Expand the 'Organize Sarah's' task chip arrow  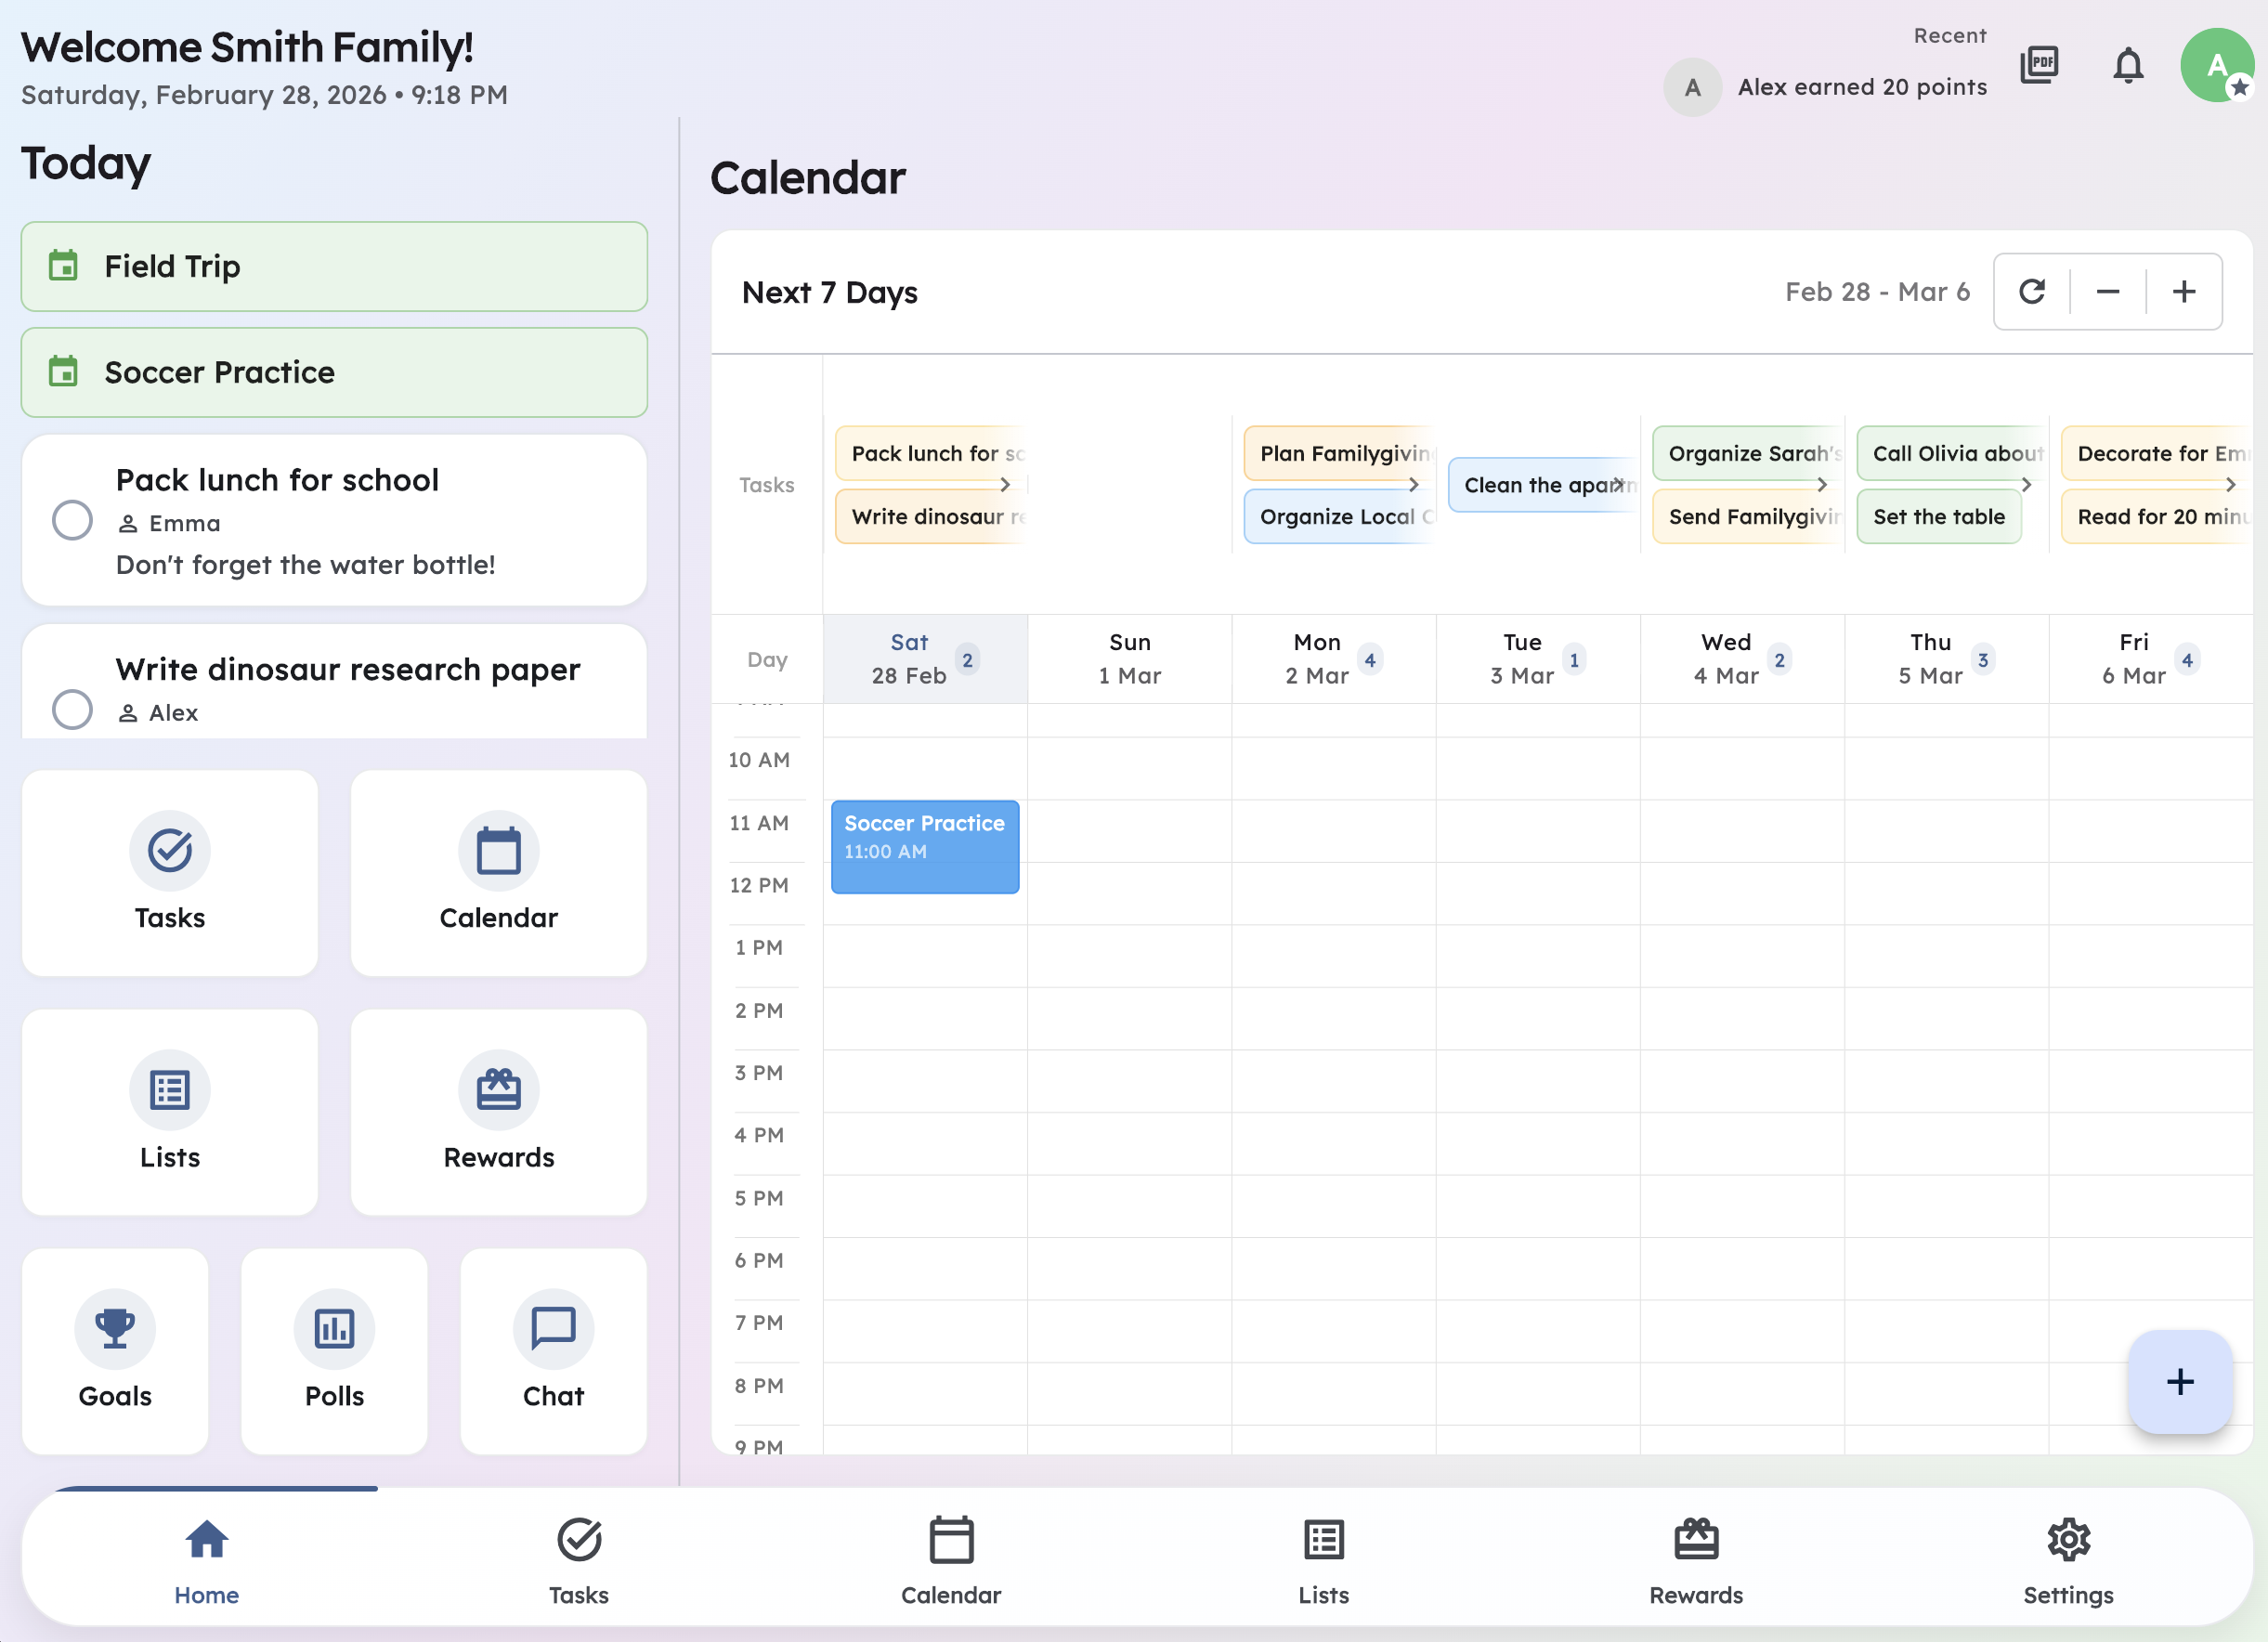(x=1821, y=484)
